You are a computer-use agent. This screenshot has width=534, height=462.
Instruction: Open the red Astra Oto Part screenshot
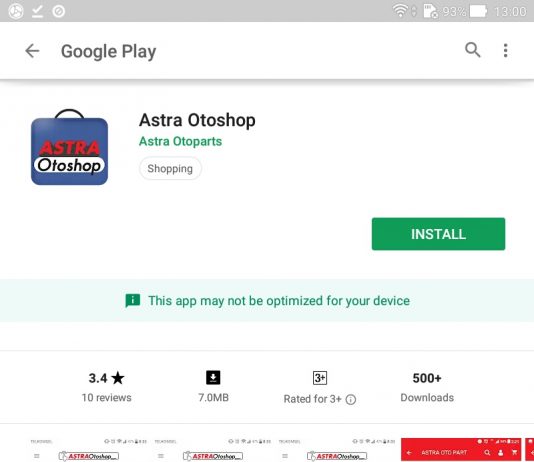click(x=461, y=449)
